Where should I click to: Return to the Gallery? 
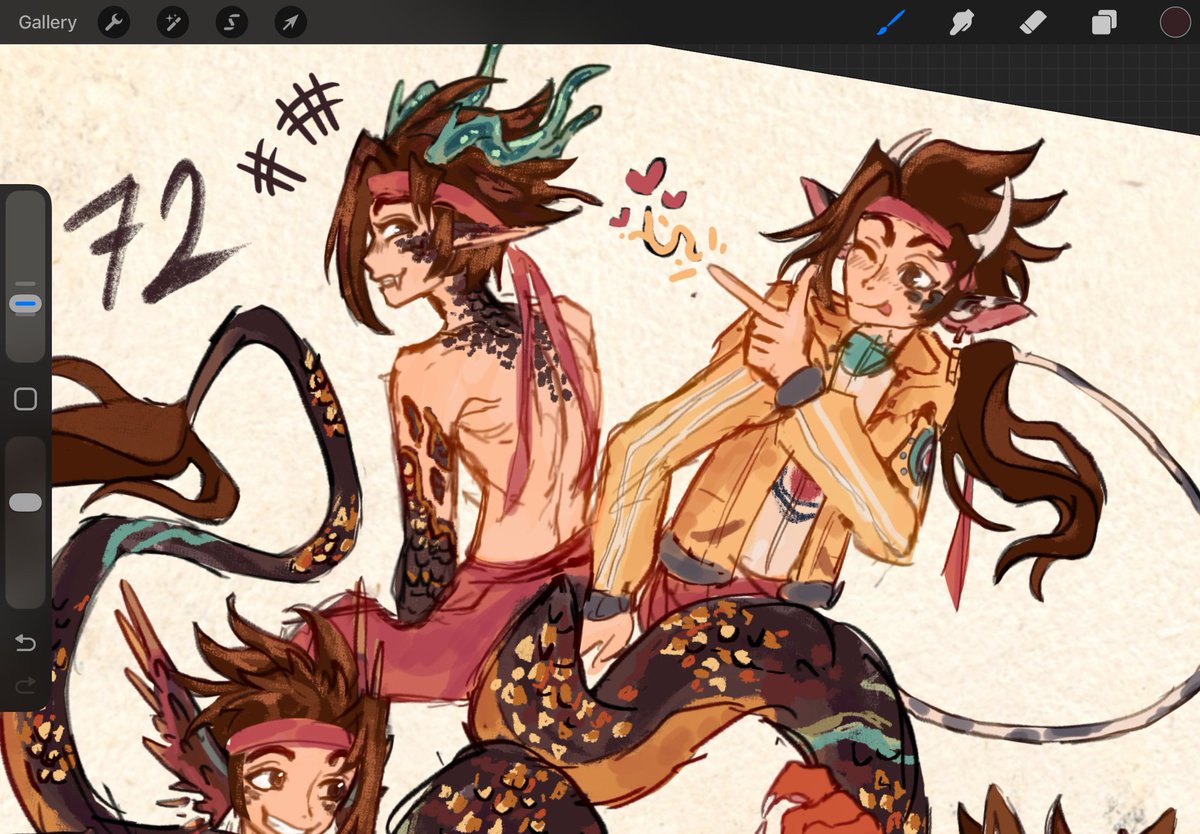[47, 22]
